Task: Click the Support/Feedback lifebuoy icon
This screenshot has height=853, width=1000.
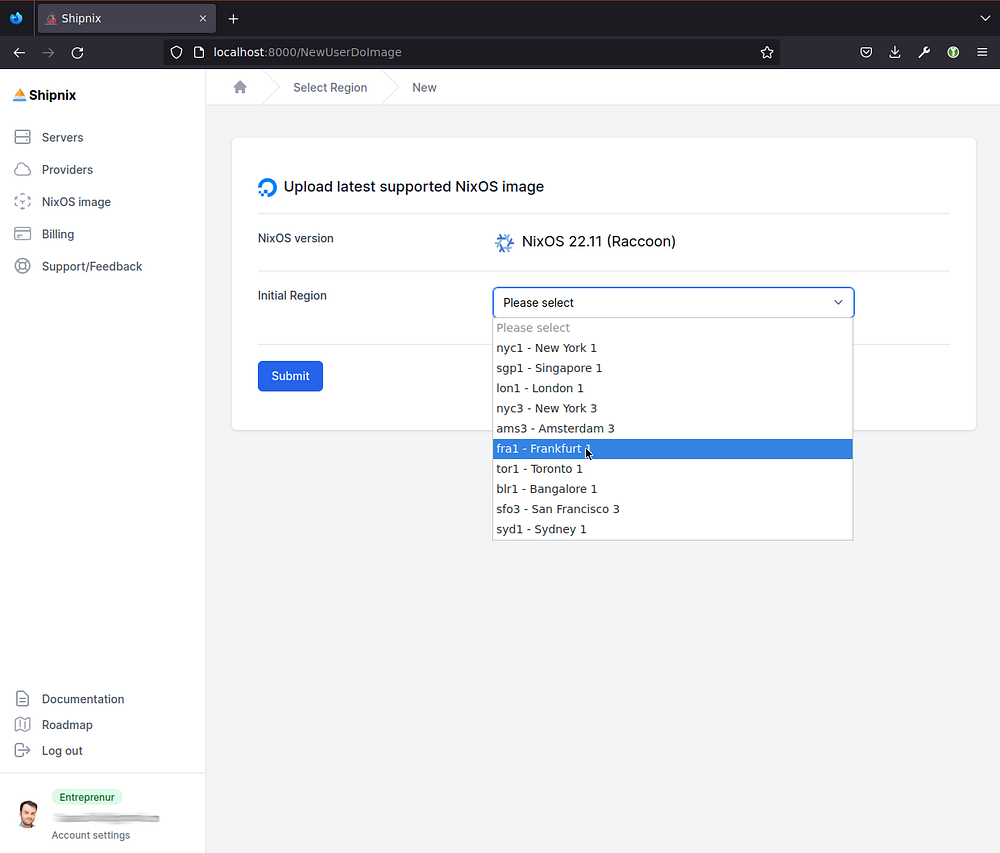Action: click(x=22, y=266)
